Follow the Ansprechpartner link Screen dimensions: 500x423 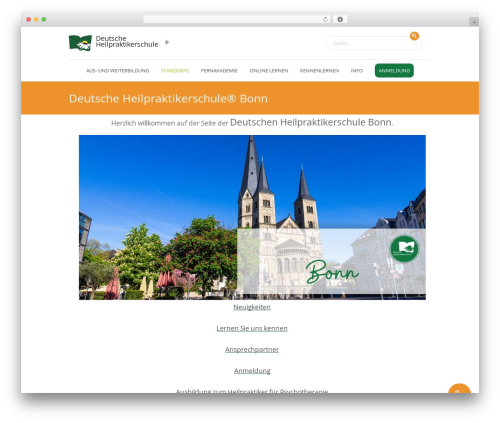point(252,349)
